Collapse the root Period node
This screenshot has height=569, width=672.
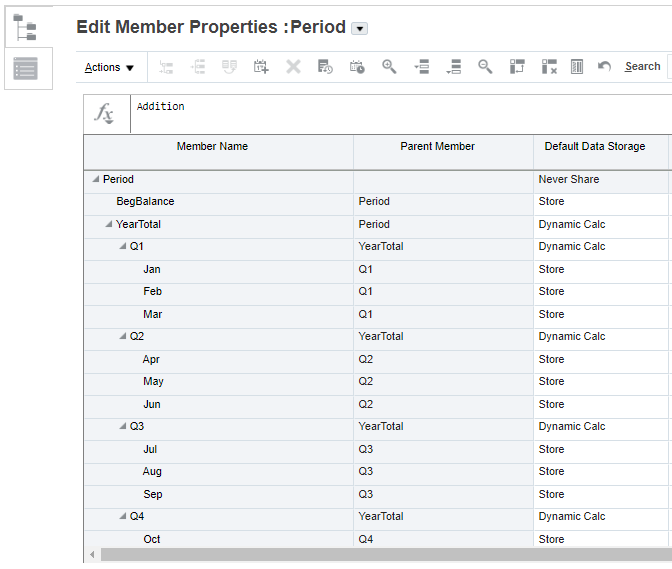click(x=96, y=180)
